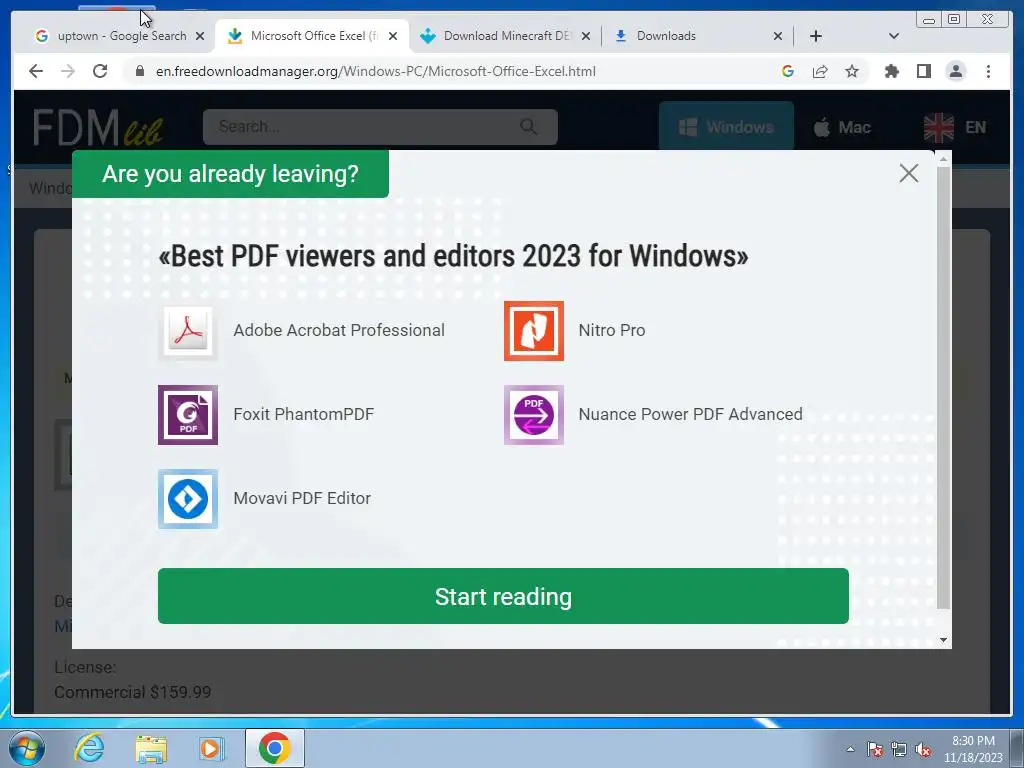1024x768 pixels.
Task: Go back to the previous page
Action: point(36,71)
